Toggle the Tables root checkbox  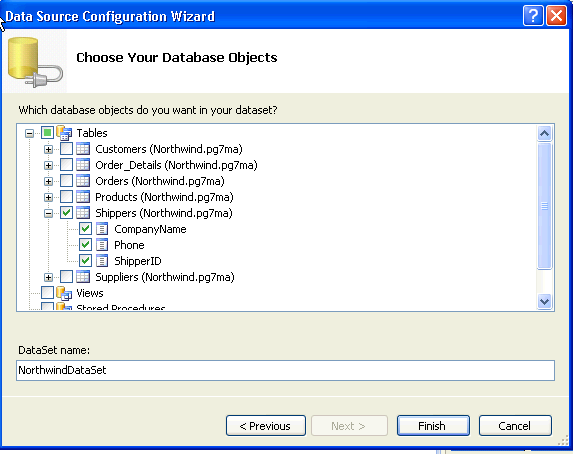click(47, 133)
